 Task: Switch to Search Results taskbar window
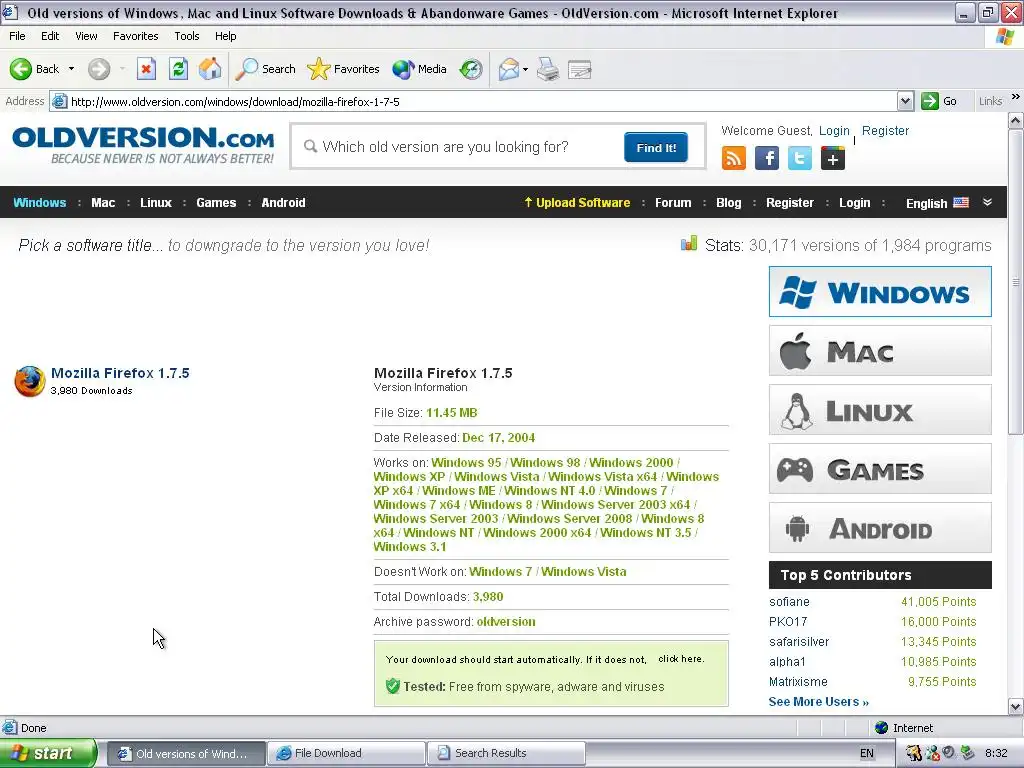pyautogui.click(x=506, y=753)
